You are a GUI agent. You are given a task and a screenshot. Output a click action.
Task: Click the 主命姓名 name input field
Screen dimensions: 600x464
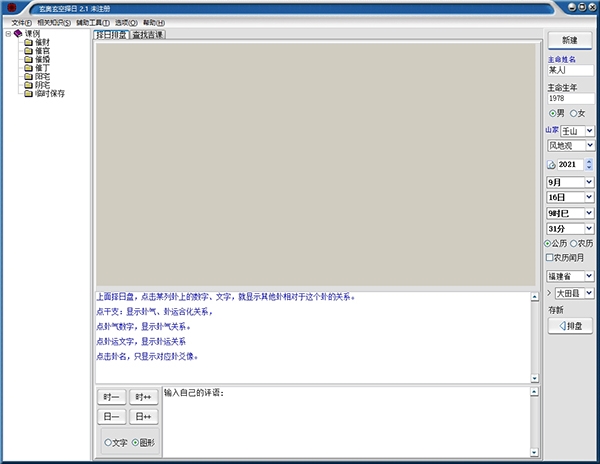click(570, 71)
